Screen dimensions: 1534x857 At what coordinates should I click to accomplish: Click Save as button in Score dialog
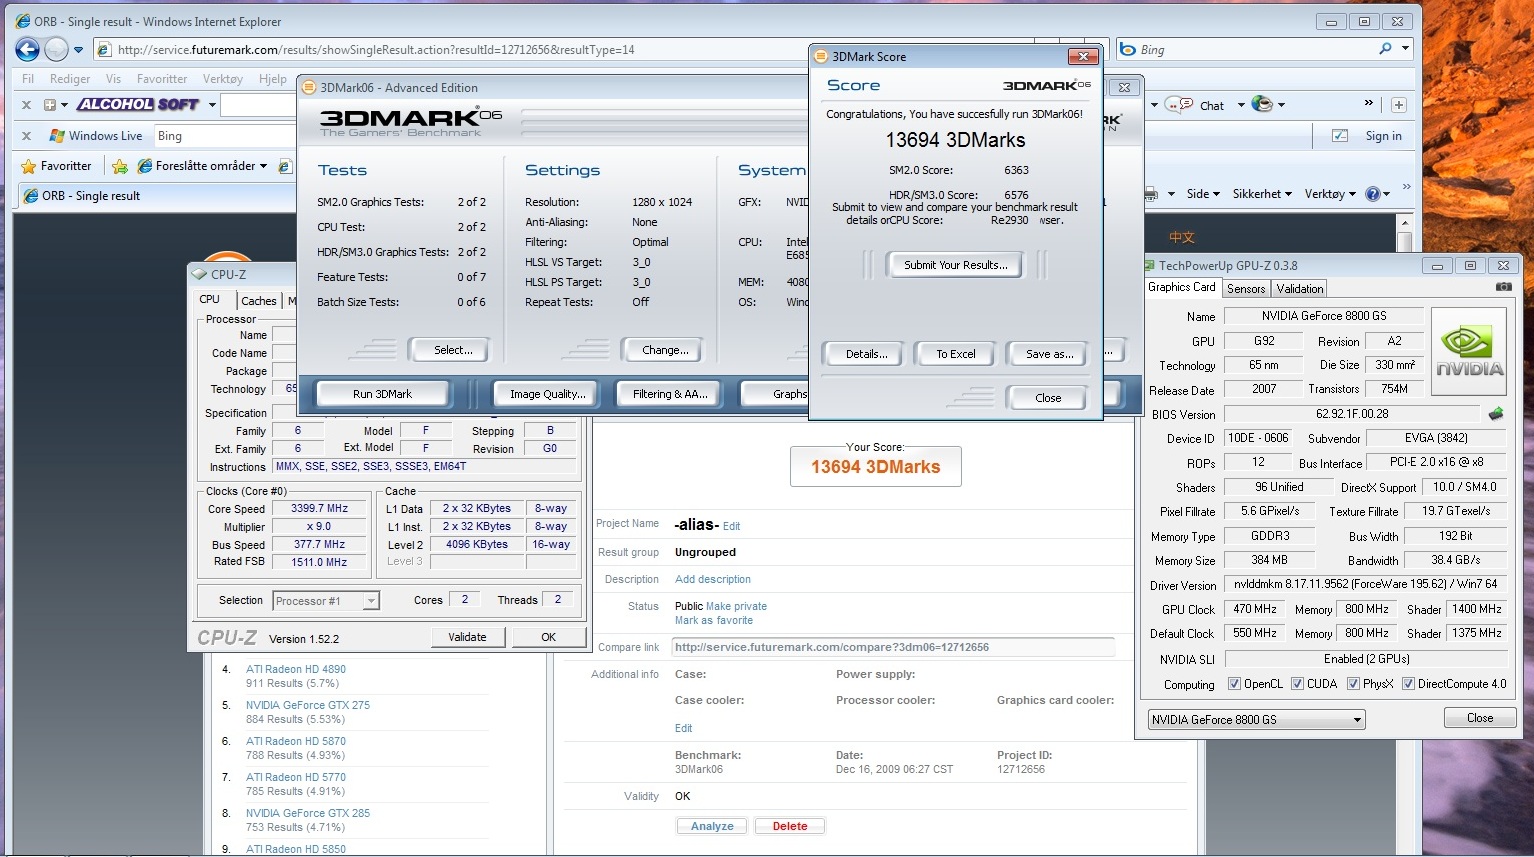pyautogui.click(x=1049, y=354)
